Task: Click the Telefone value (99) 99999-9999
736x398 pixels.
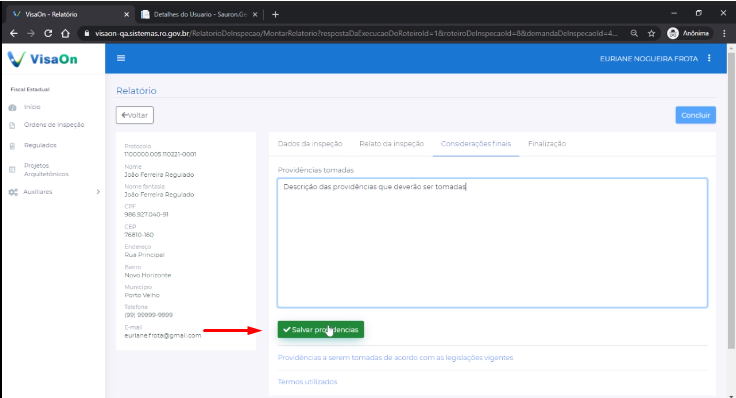Action: pyautogui.click(x=148, y=315)
